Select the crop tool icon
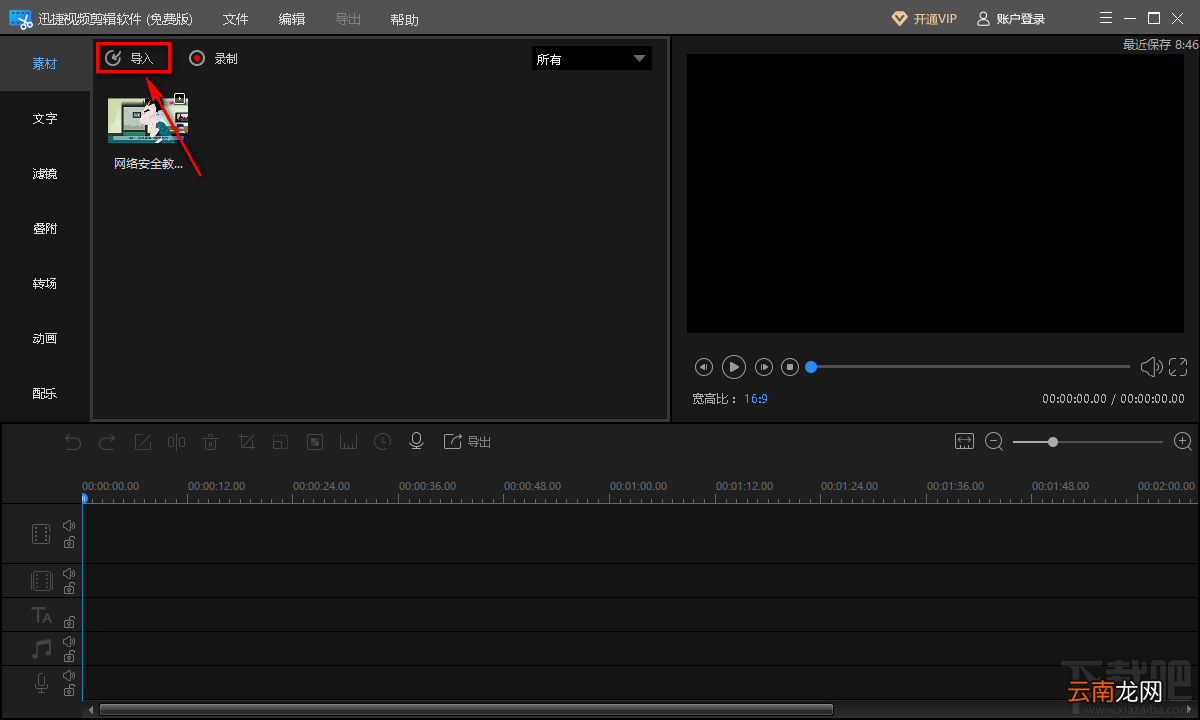 246,441
